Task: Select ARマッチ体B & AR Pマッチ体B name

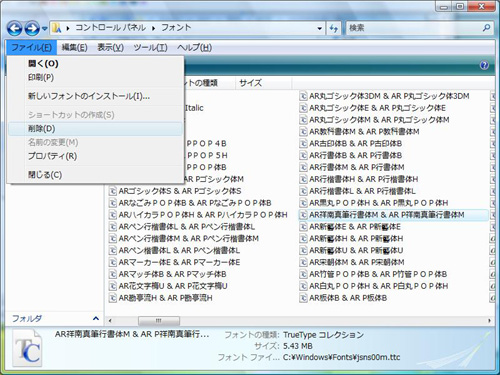Action: coord(172,274)
